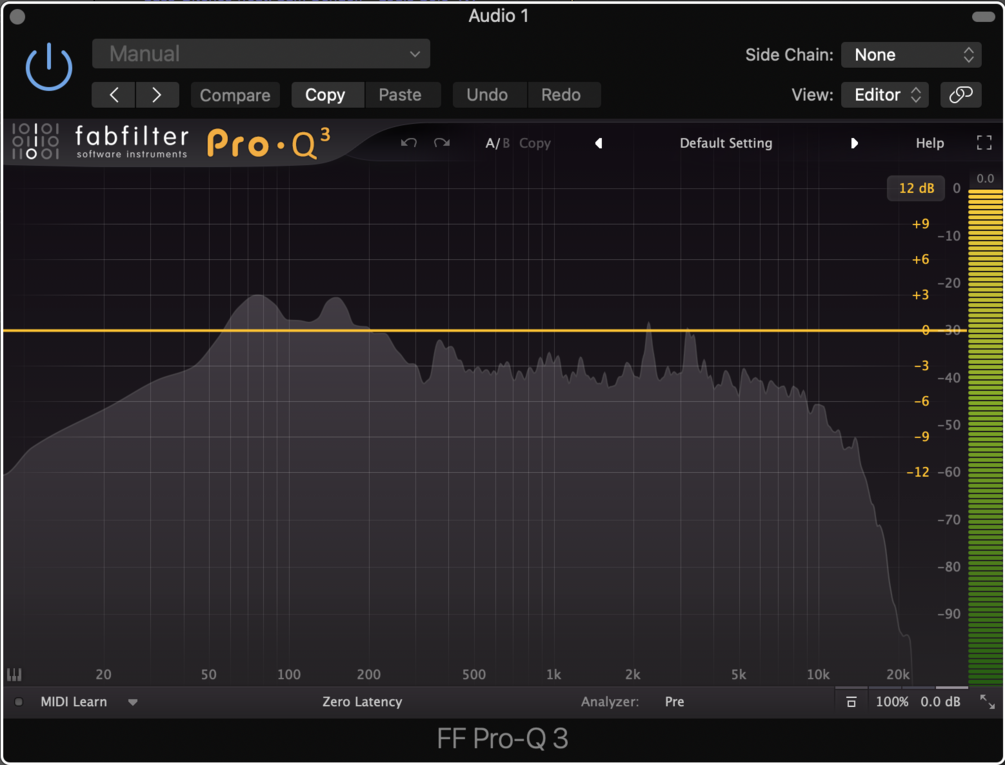Open the View Editor dropdown
This screenshot has width=1005, height=765.
pos(885,95)
